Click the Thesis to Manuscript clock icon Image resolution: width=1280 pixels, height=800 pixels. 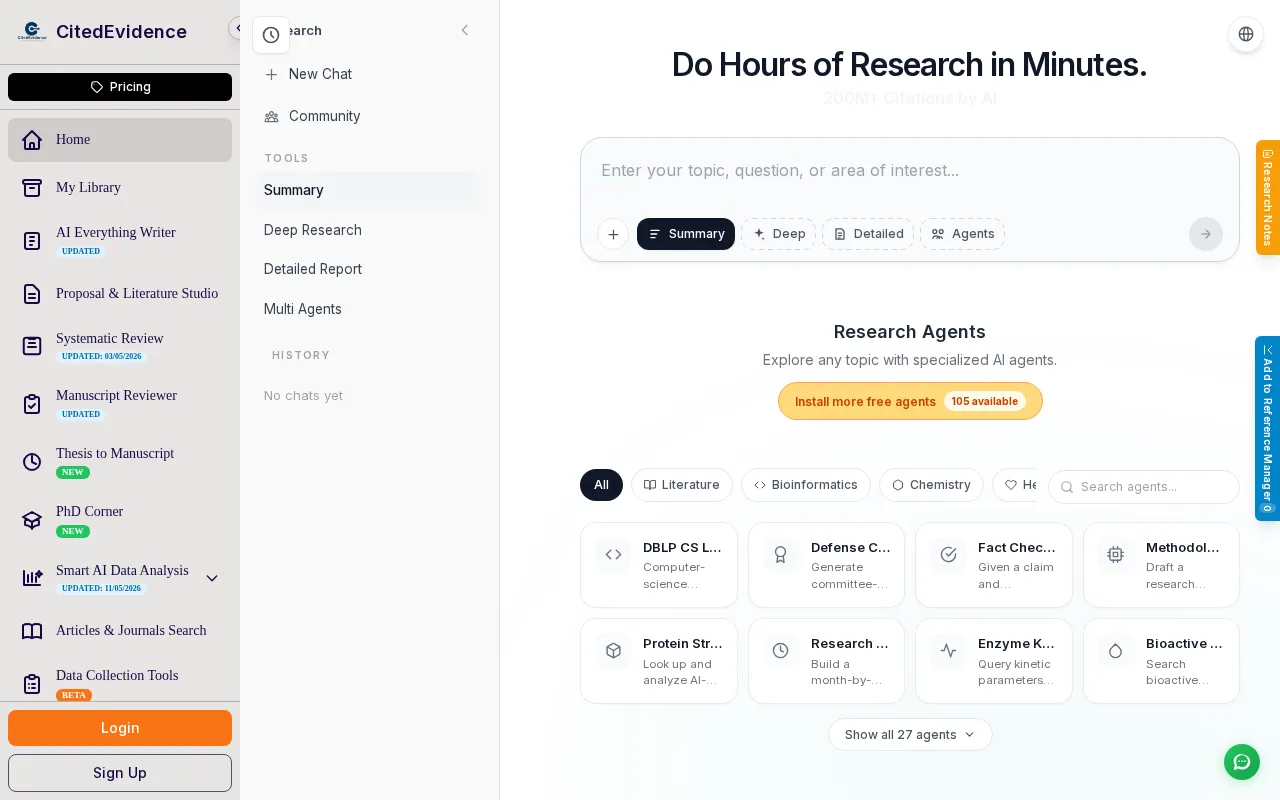[x=32, y=462]
